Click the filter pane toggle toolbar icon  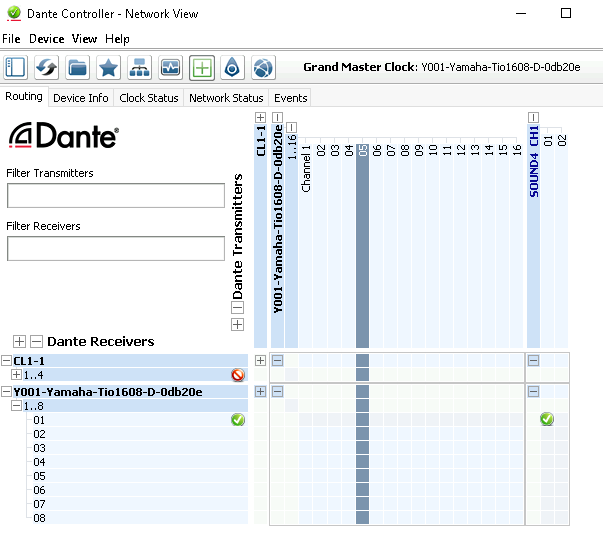16,68
